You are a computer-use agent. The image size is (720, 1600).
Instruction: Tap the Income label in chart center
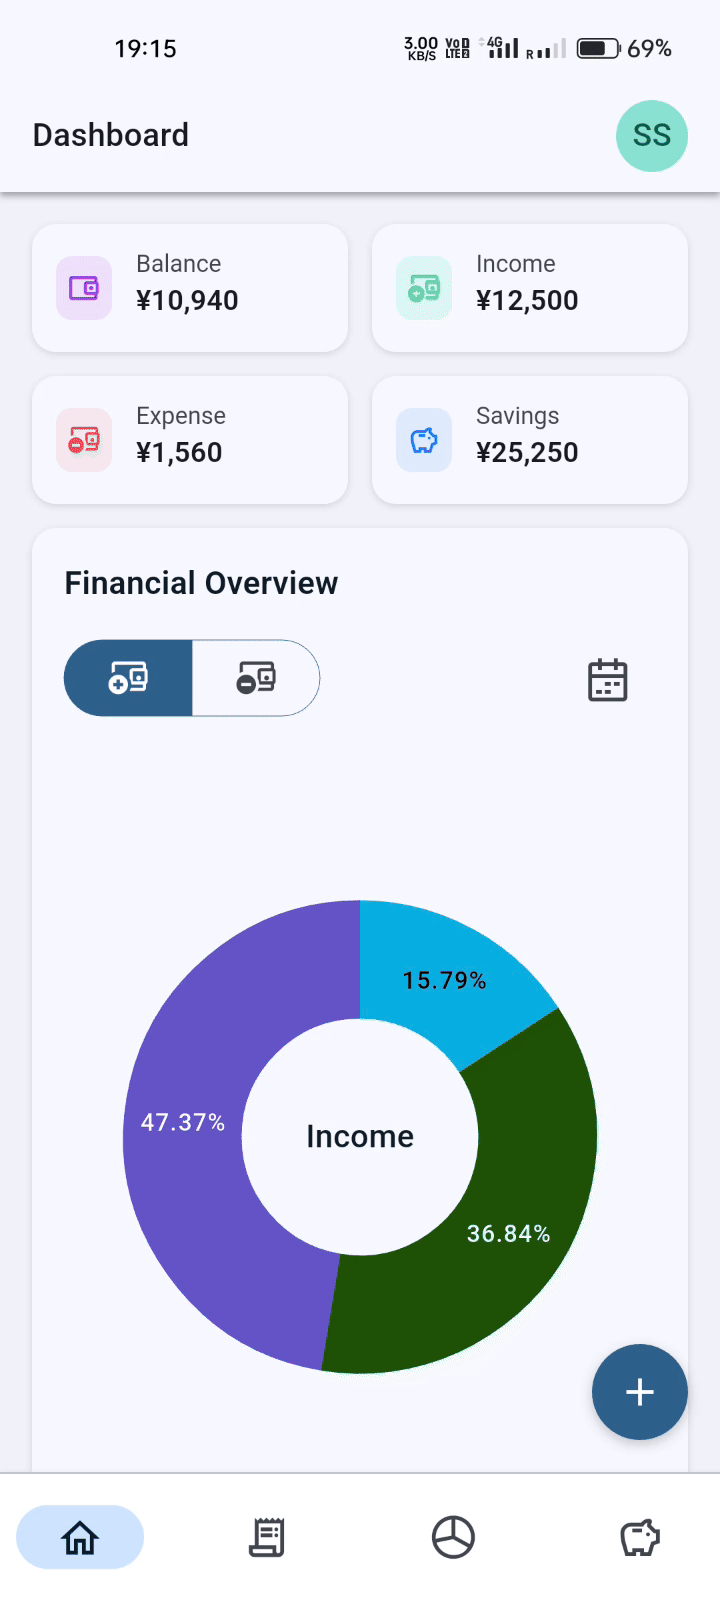click(x=360, y=1136)
